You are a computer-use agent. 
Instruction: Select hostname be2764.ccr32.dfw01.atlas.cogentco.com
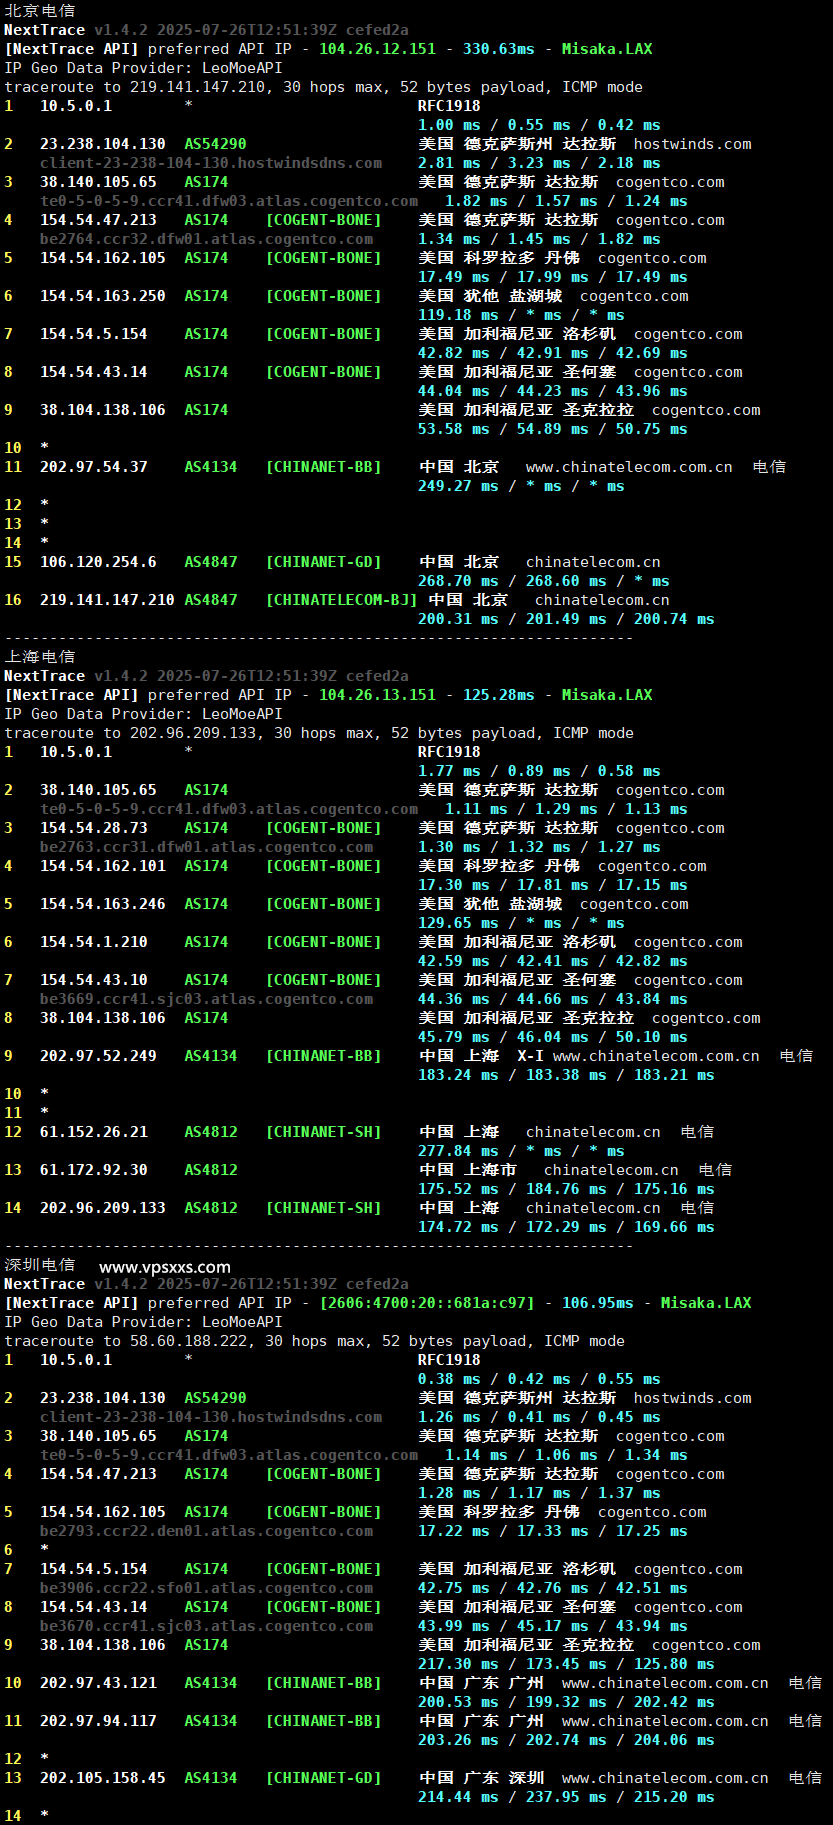click(206, 239)
